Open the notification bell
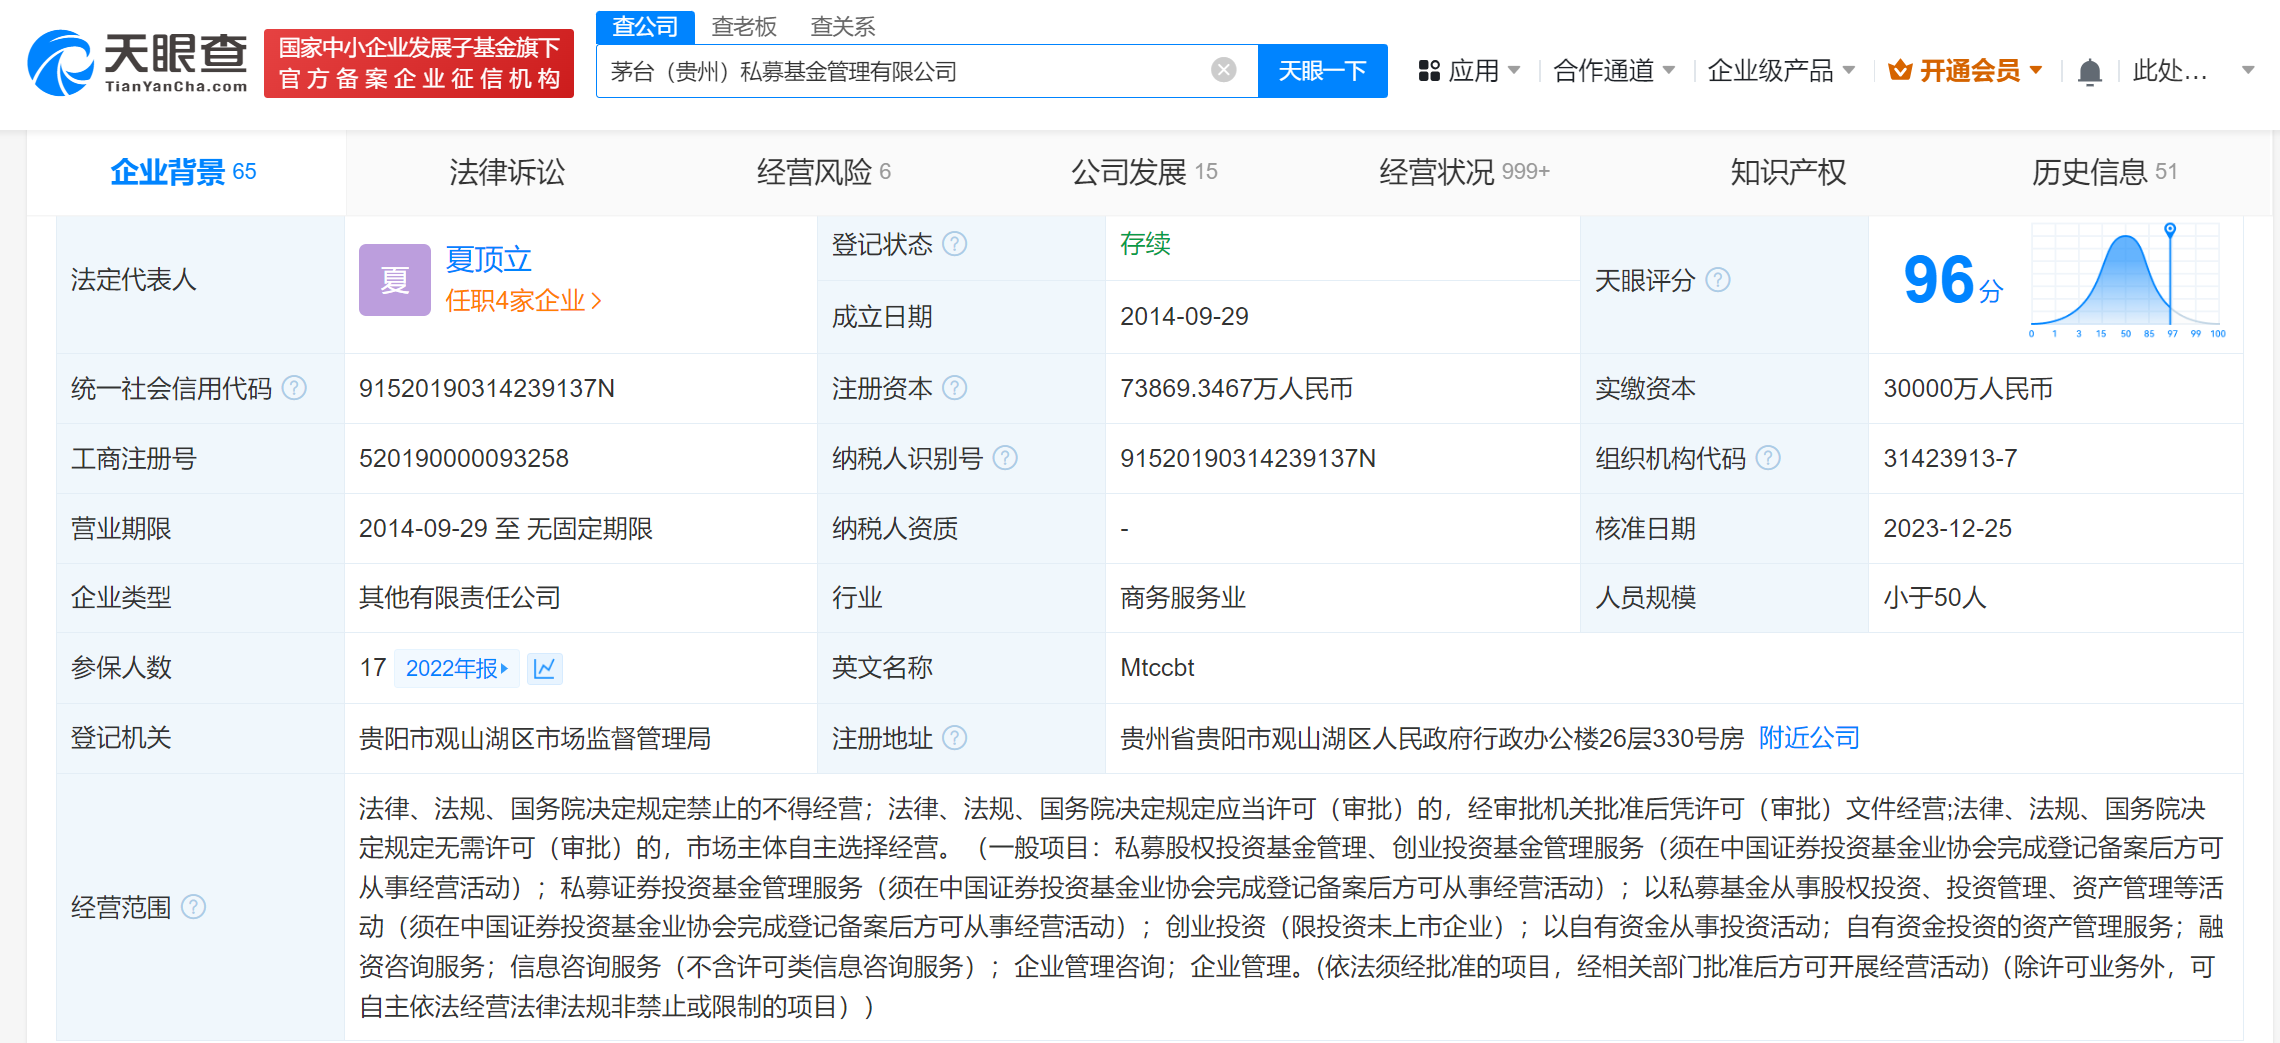The width and height of the screenshot is (2280, 1043). [2089, 72]
